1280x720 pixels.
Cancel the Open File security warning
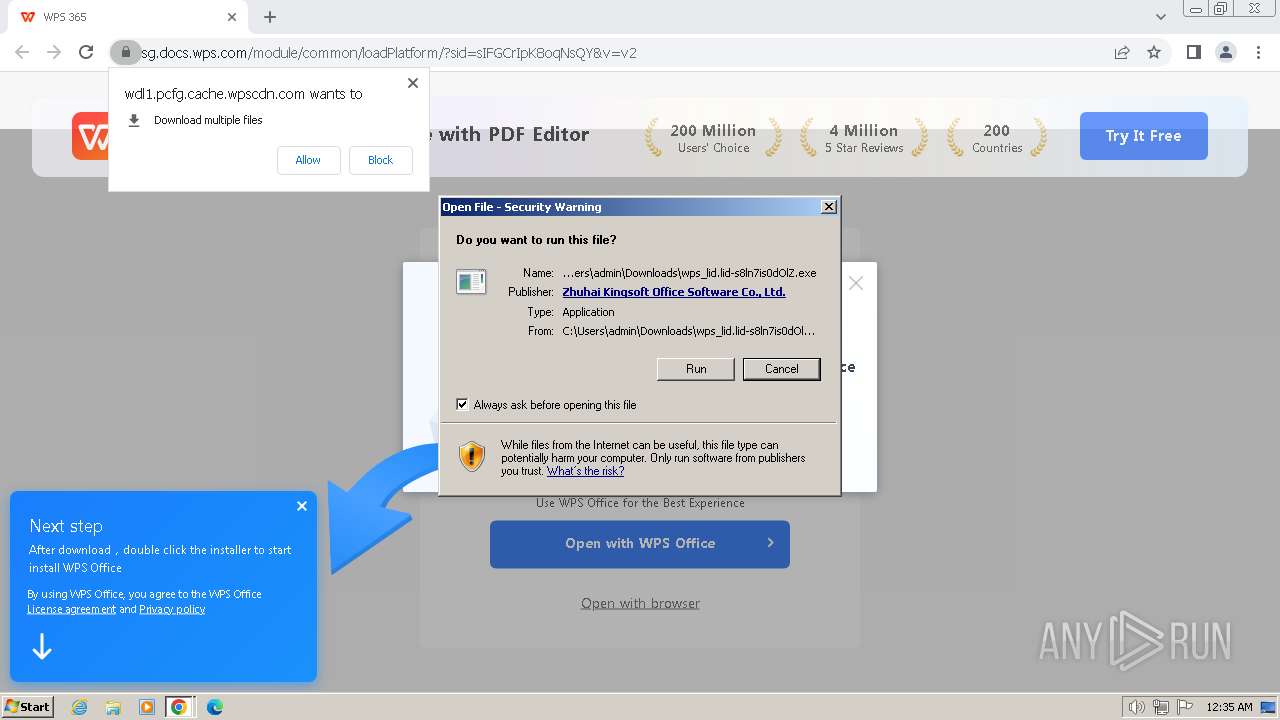pos(781,369)
